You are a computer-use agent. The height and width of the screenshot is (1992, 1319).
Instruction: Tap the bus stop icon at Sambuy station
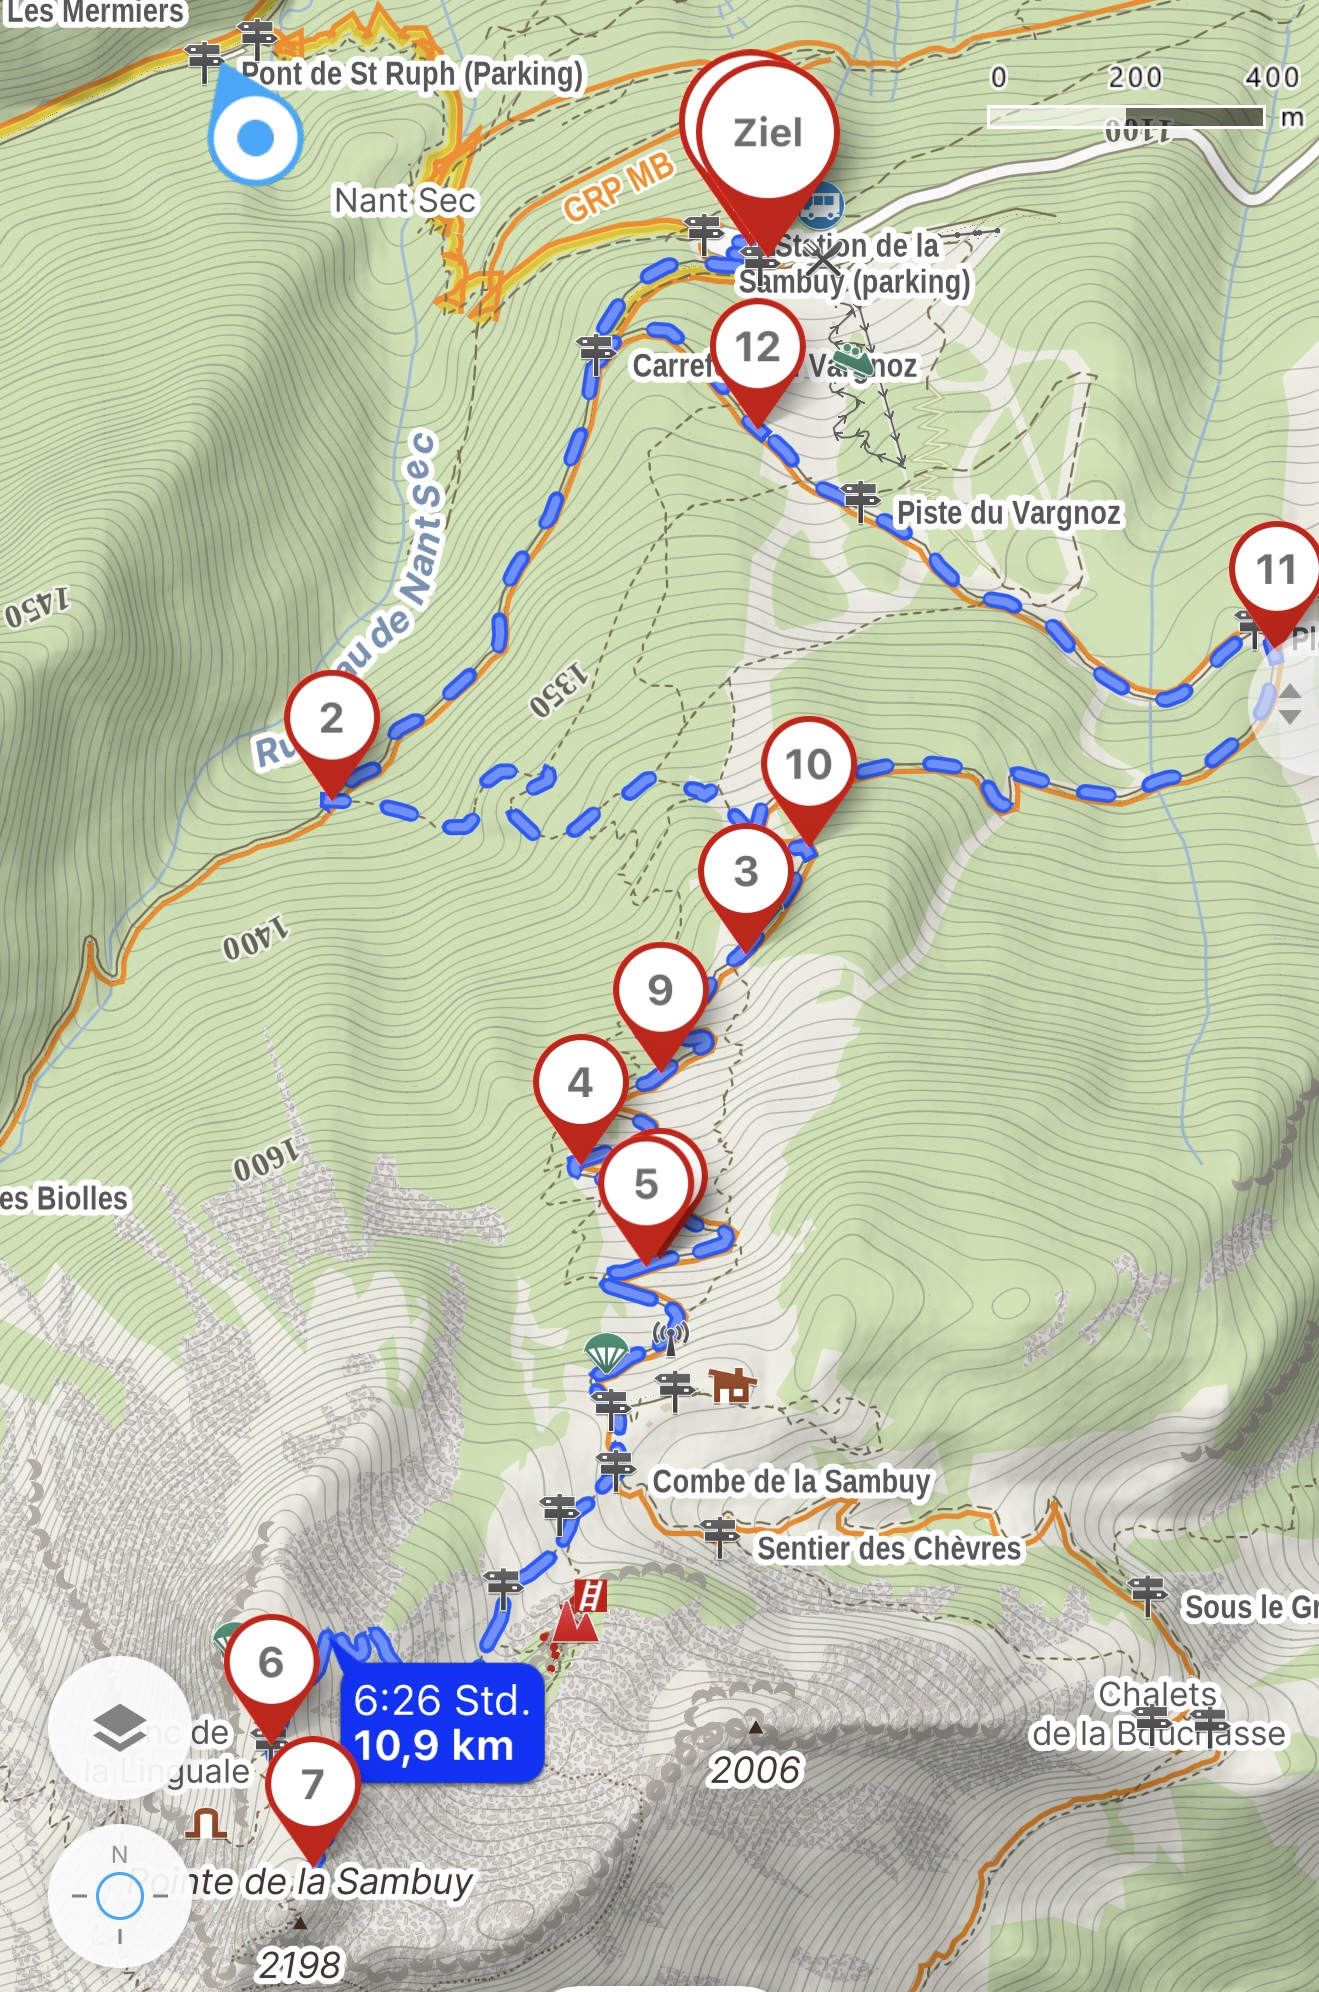821,207
